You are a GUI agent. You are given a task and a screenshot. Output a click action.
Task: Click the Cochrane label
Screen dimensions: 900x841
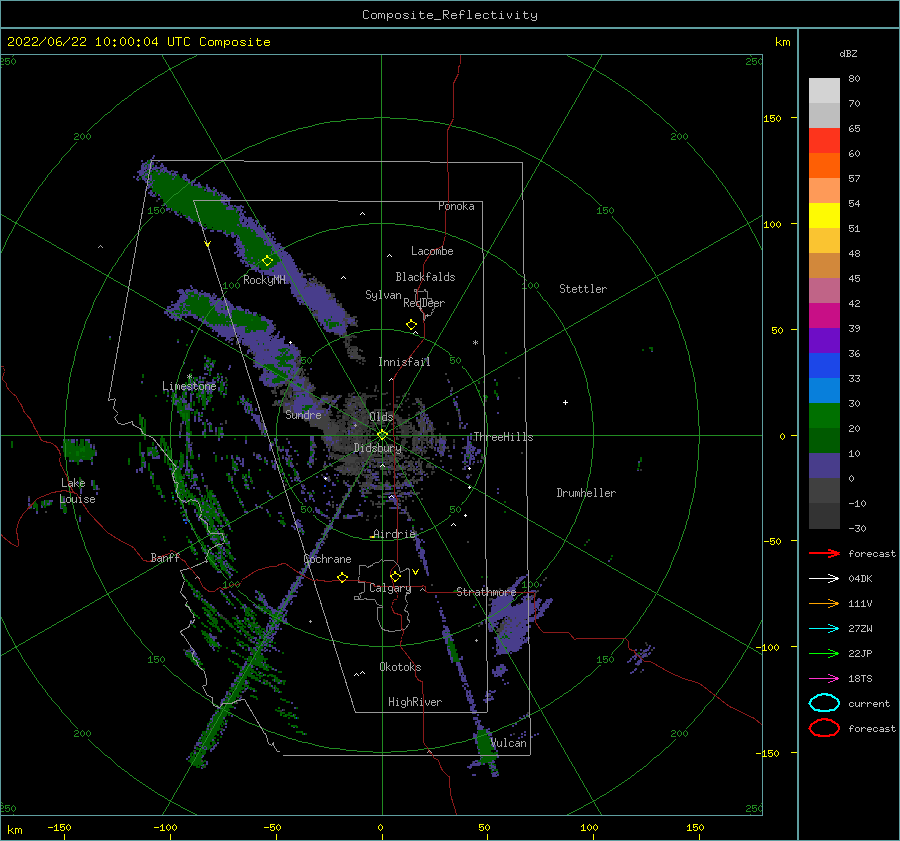[327, 559]
